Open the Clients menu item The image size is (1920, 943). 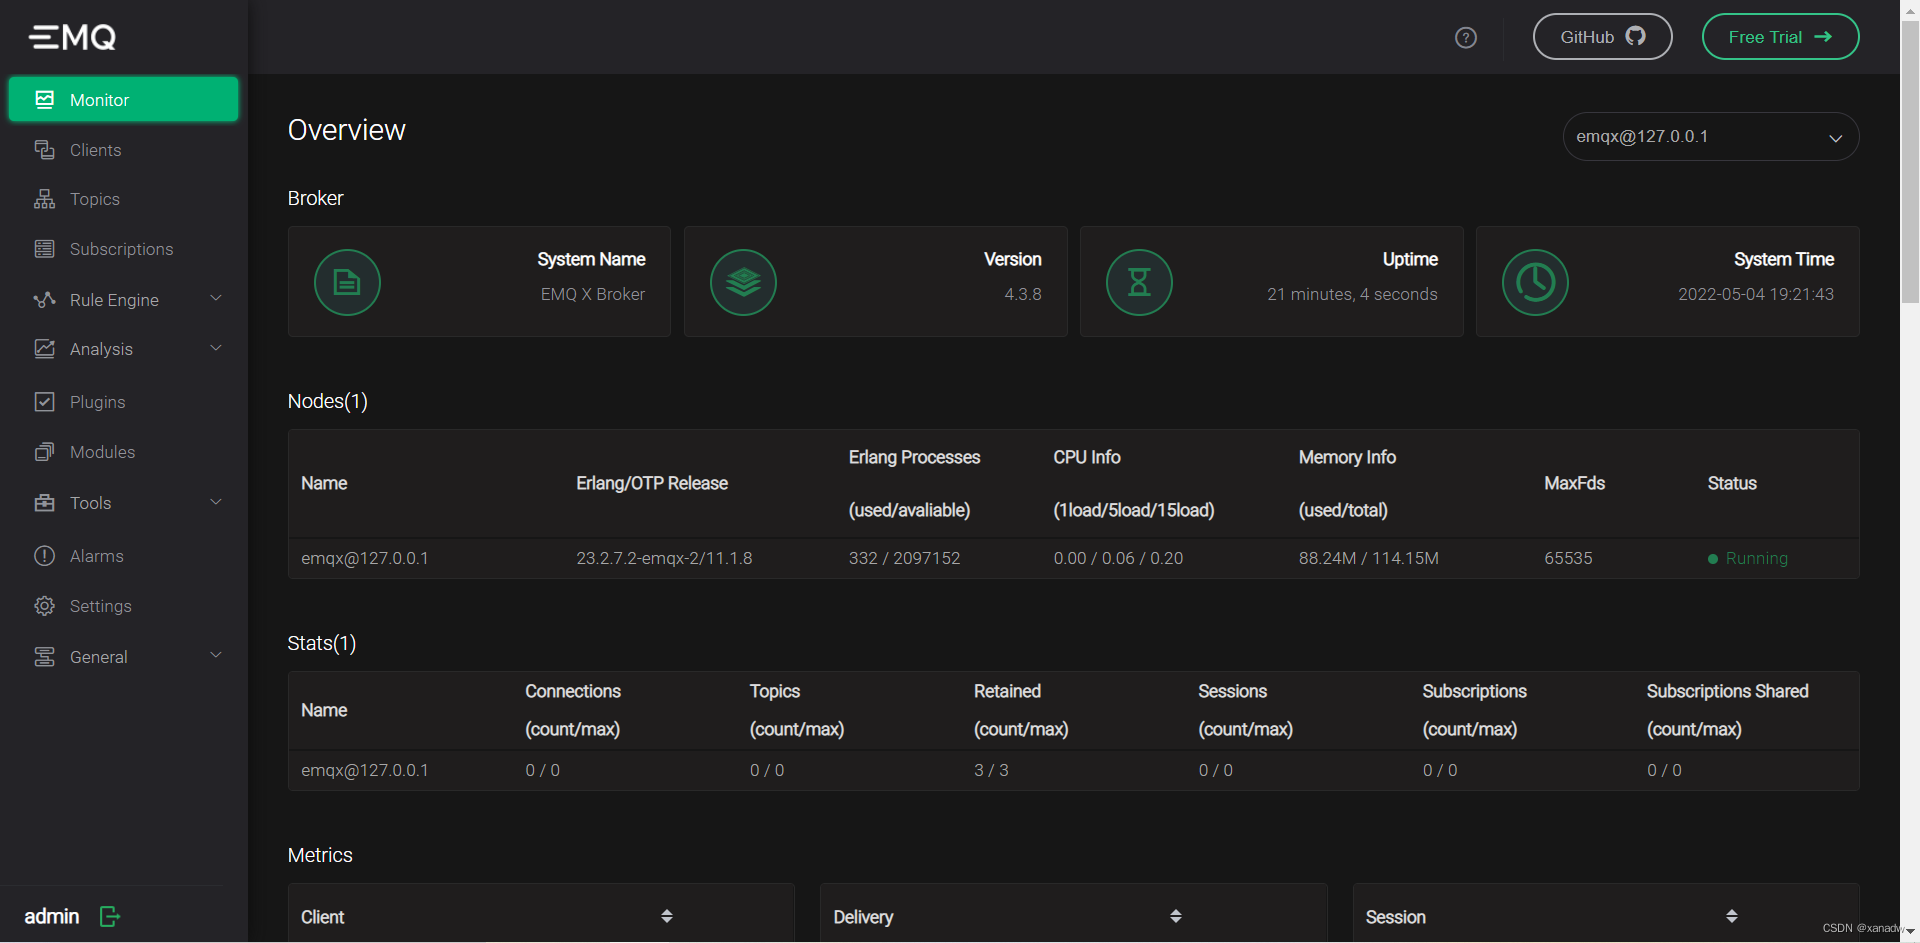(x=95, y=150)
